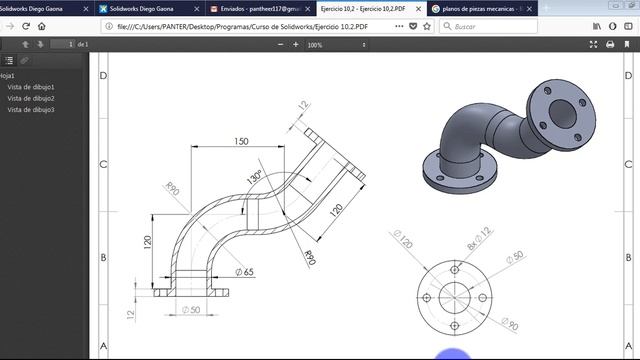Select Vista de dibujo2 outline item

31,98
